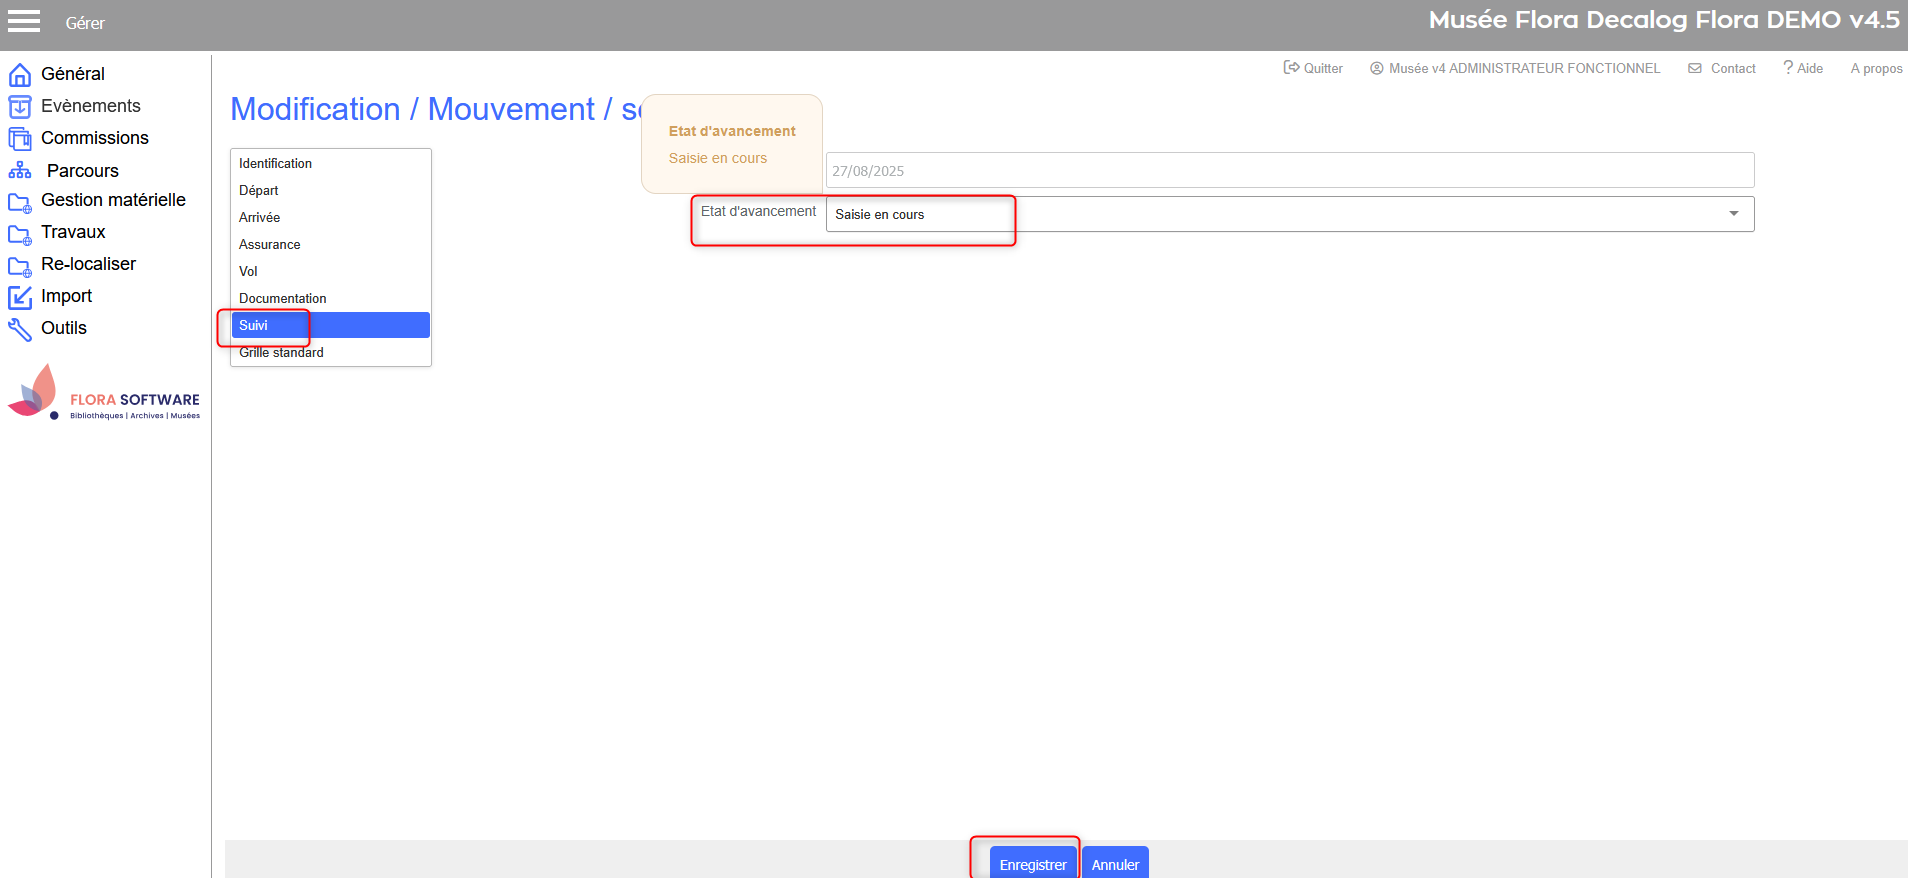Viewport: 1908px width, 878px height.
Task: Select the Grille standard tab
Action: pyautogui.click(x=331, y=353)
